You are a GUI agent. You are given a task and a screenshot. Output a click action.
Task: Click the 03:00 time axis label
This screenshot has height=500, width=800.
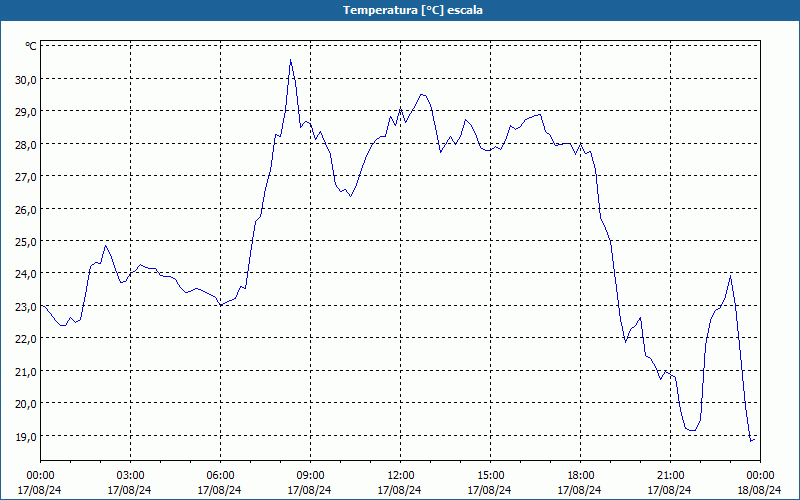(130, 475)
